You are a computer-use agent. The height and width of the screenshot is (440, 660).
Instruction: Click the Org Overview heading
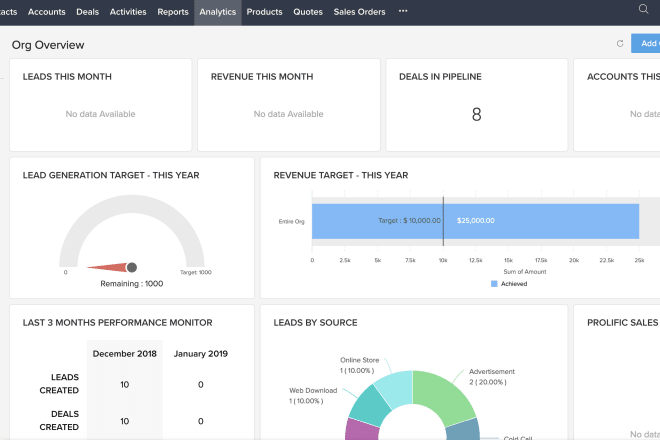tap(48, 45)
